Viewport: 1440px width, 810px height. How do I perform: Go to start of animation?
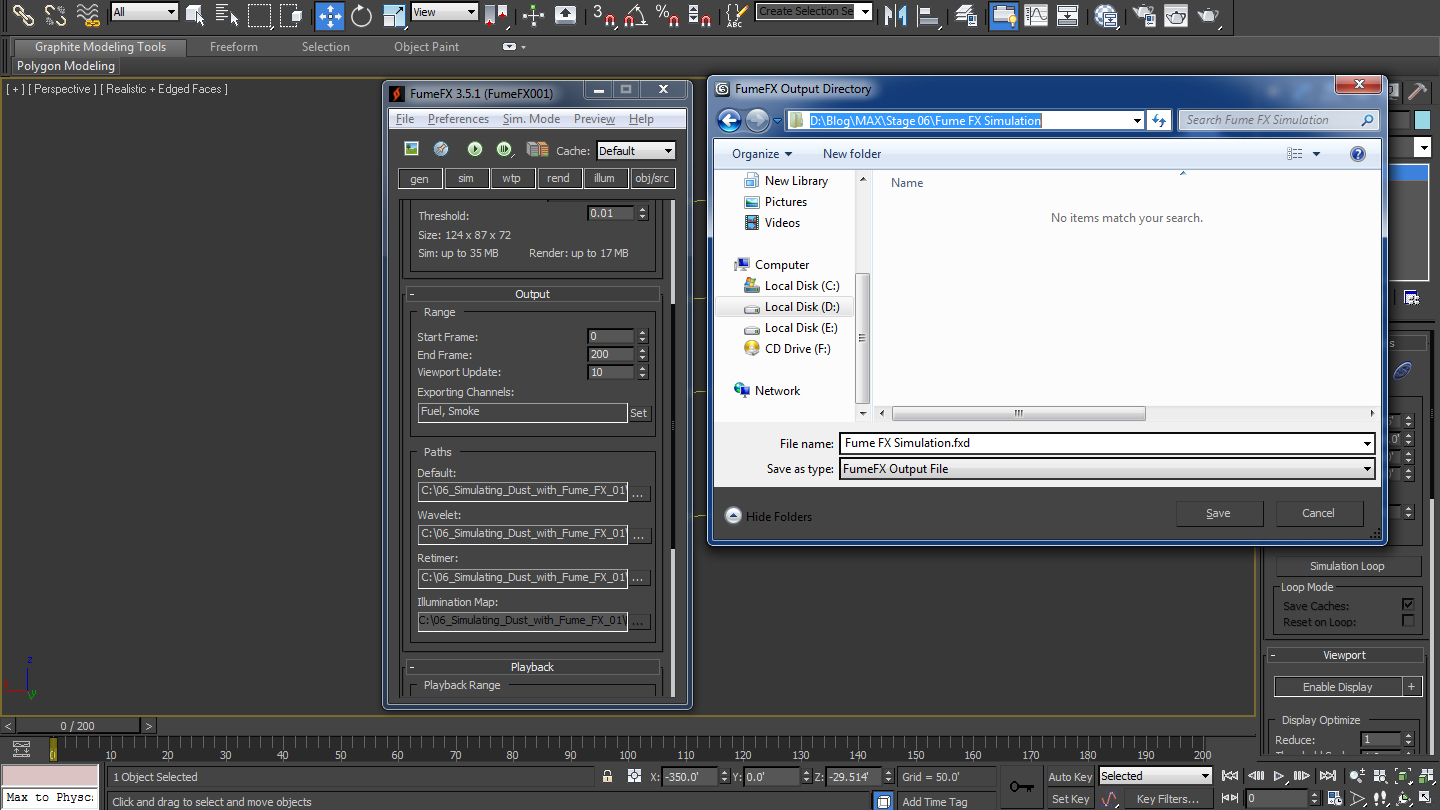click(x=1231, y=776)
